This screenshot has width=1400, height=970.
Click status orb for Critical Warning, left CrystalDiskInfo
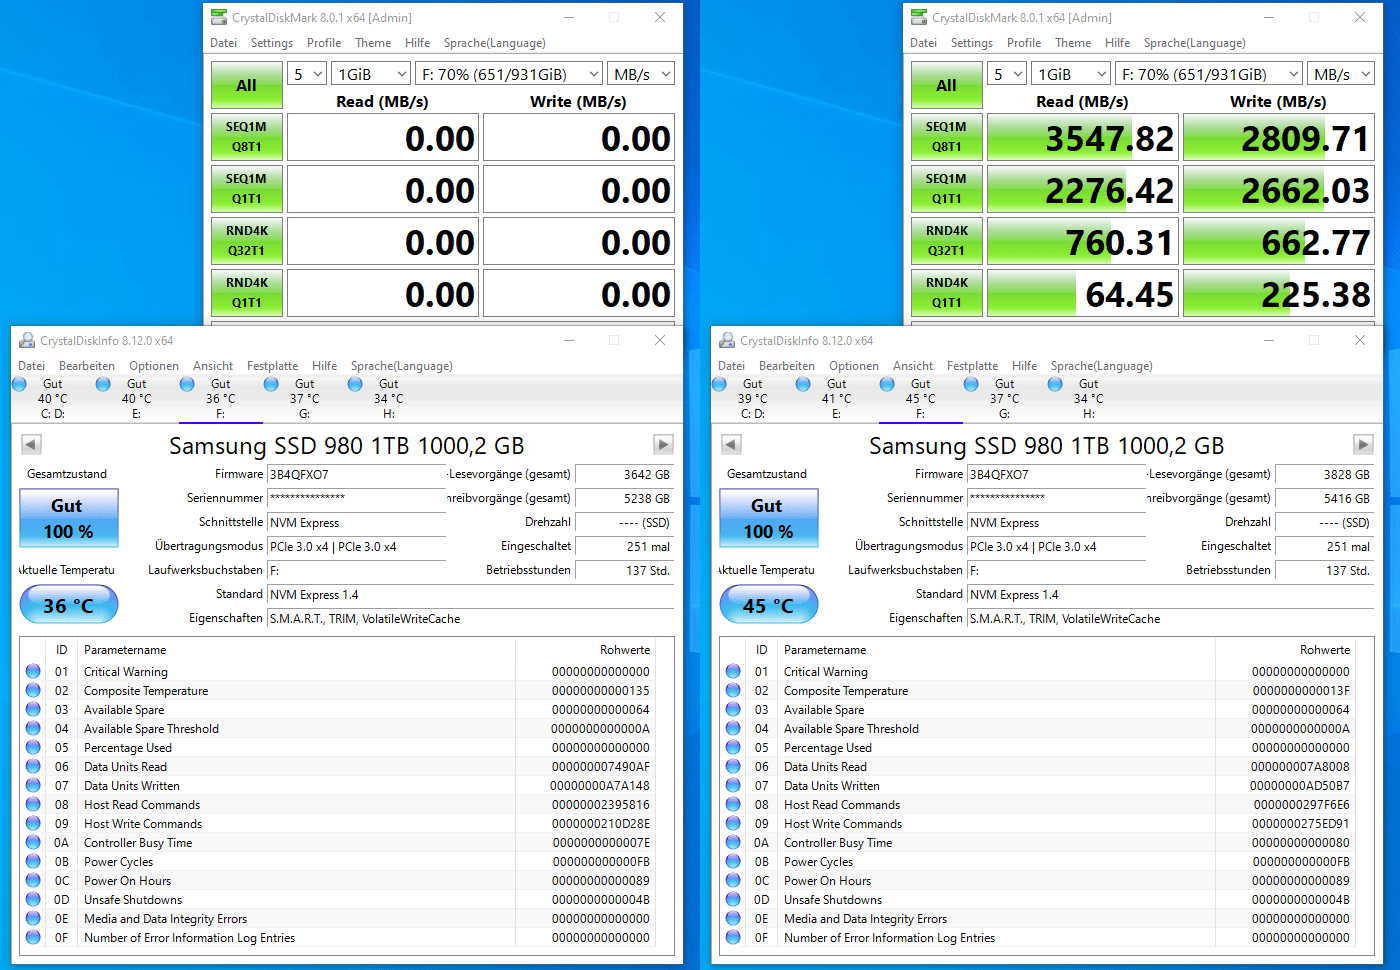click(33, 671)
